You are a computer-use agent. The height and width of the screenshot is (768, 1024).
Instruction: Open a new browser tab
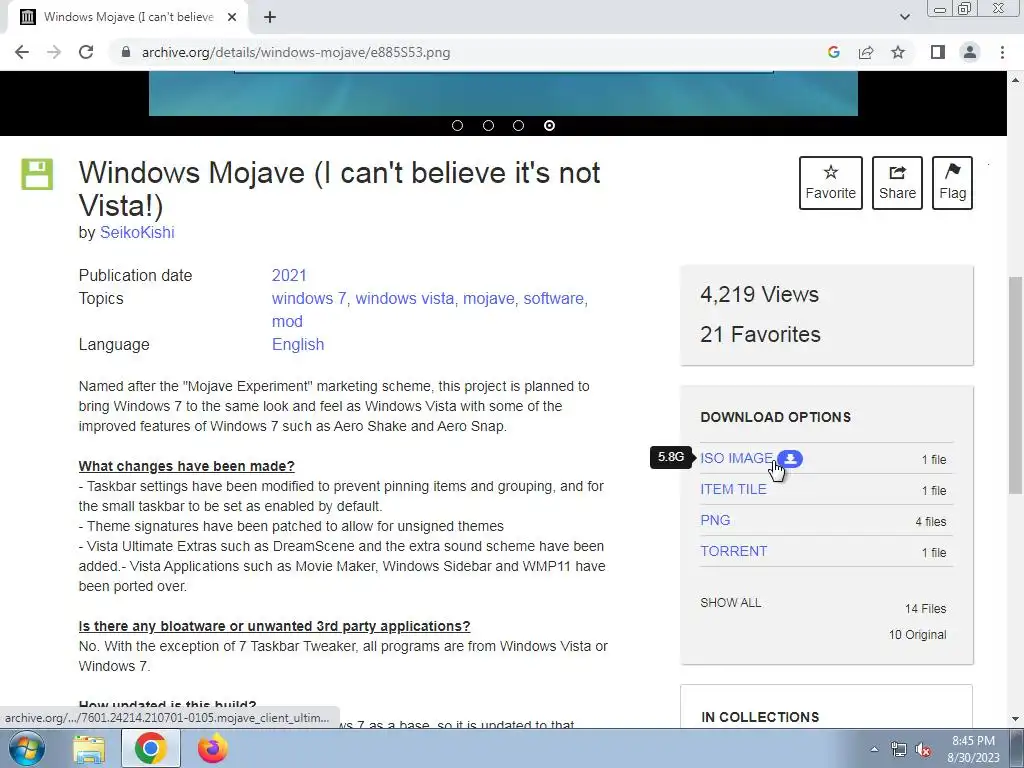(x=270, y=17)
